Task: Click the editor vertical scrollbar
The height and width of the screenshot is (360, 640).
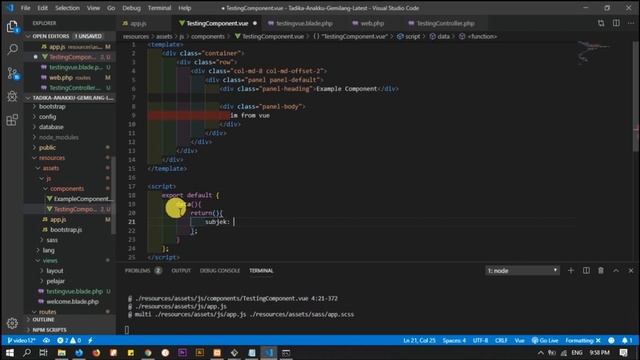Action: (x=636, y=97)
